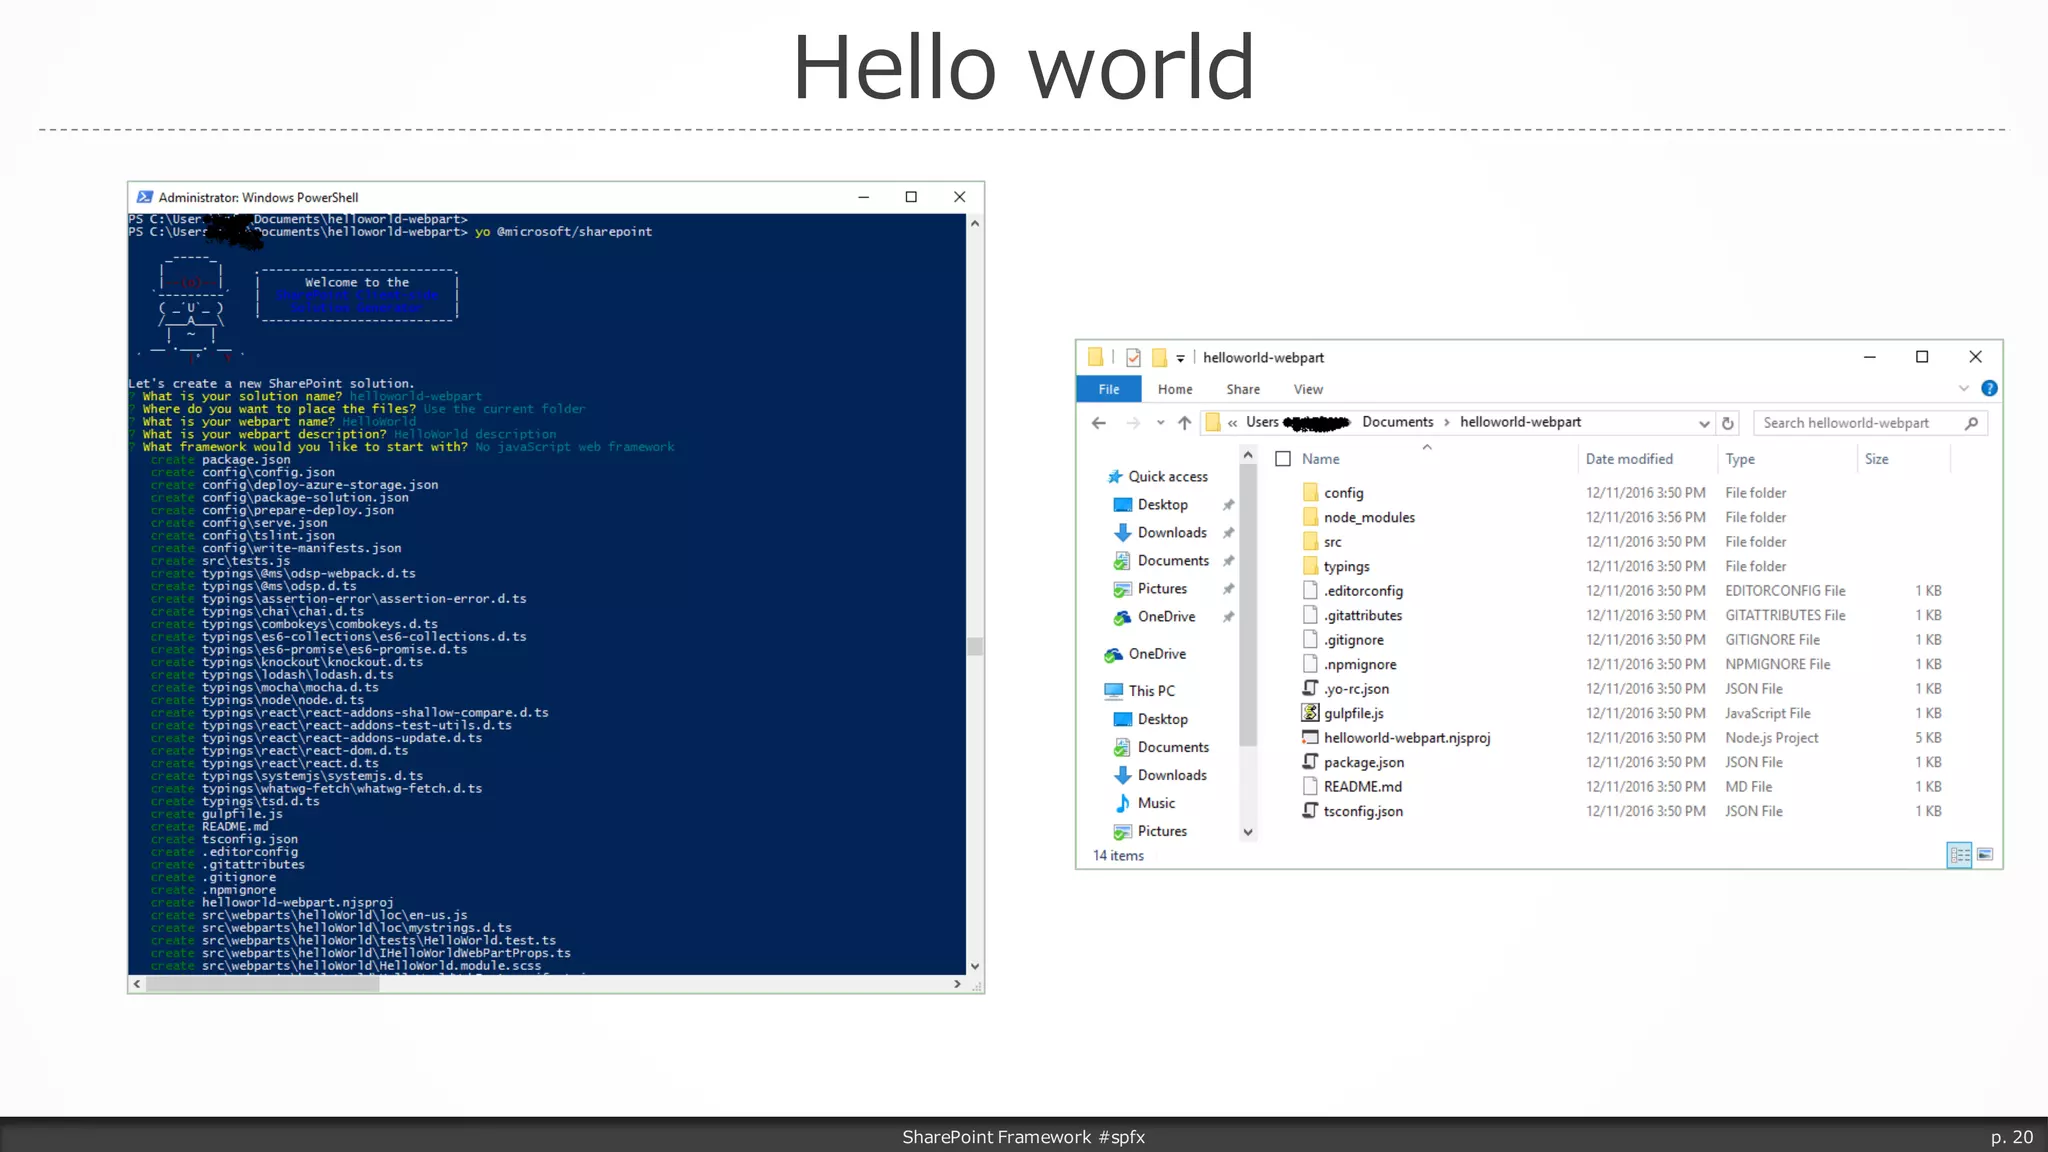
Task: Click PowerShell vertical scroll-down arrow
Action: (x=975, y=966)
